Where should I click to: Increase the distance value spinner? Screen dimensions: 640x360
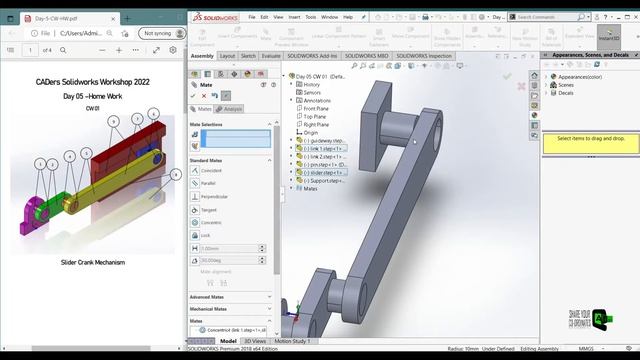click(x=262, y=247)
